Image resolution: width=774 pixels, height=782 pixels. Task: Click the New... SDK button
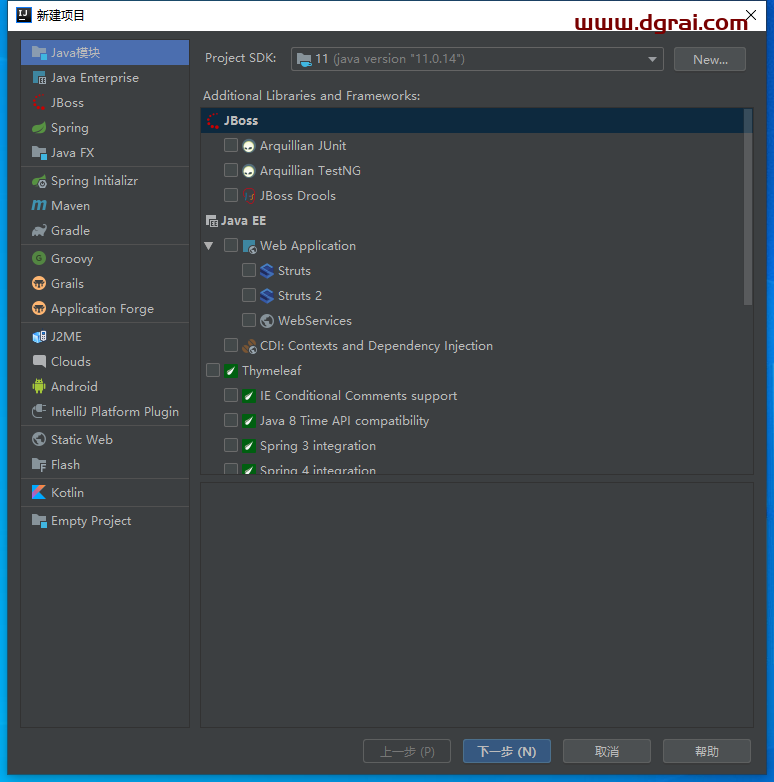point(710,59)
